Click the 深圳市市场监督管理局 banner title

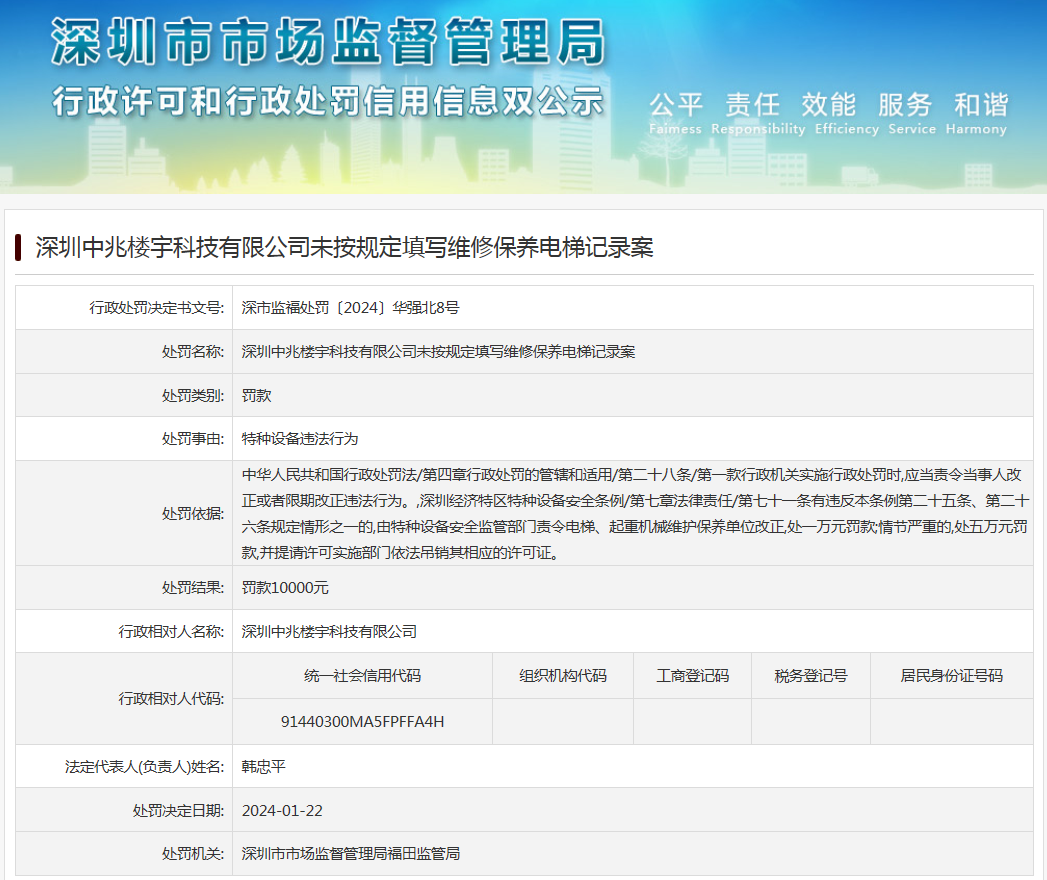pos(328,41)
